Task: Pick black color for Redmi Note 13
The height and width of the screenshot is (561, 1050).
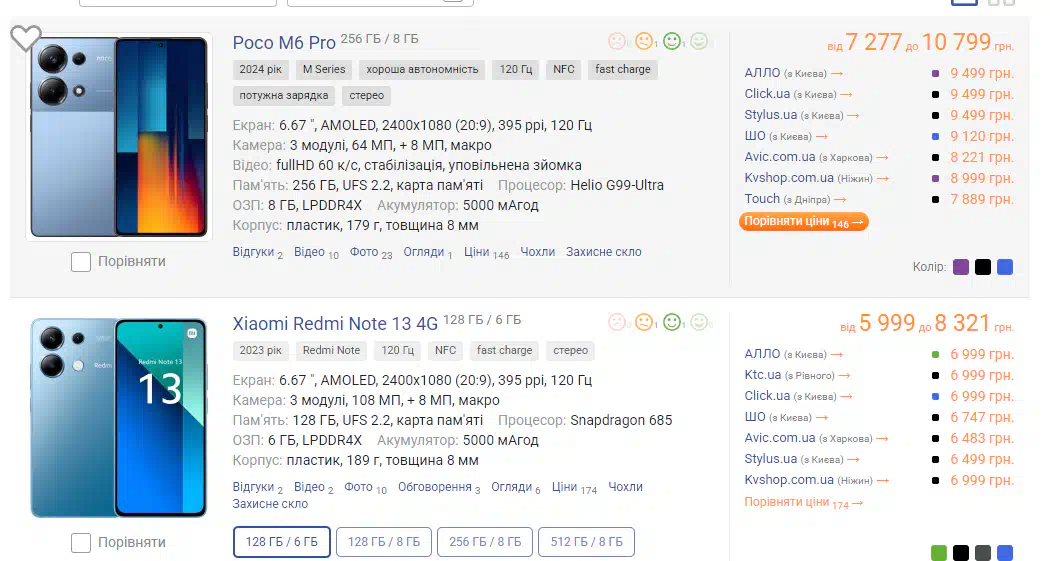Action: coord(961,553)
